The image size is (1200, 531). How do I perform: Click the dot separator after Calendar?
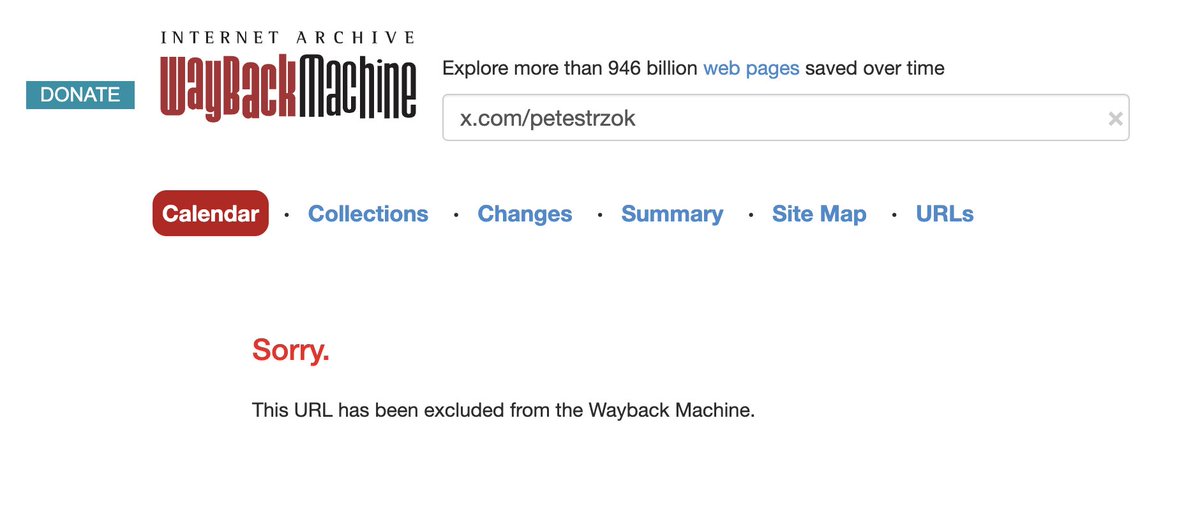click(x=287, y=215)
